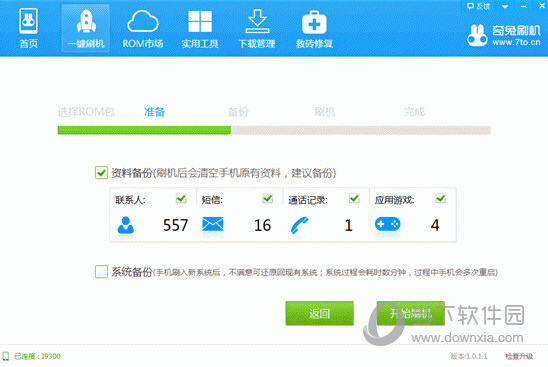The image size is (548, 367).
Task: Click the connected phone status icon
Action: tap(6, 356)
